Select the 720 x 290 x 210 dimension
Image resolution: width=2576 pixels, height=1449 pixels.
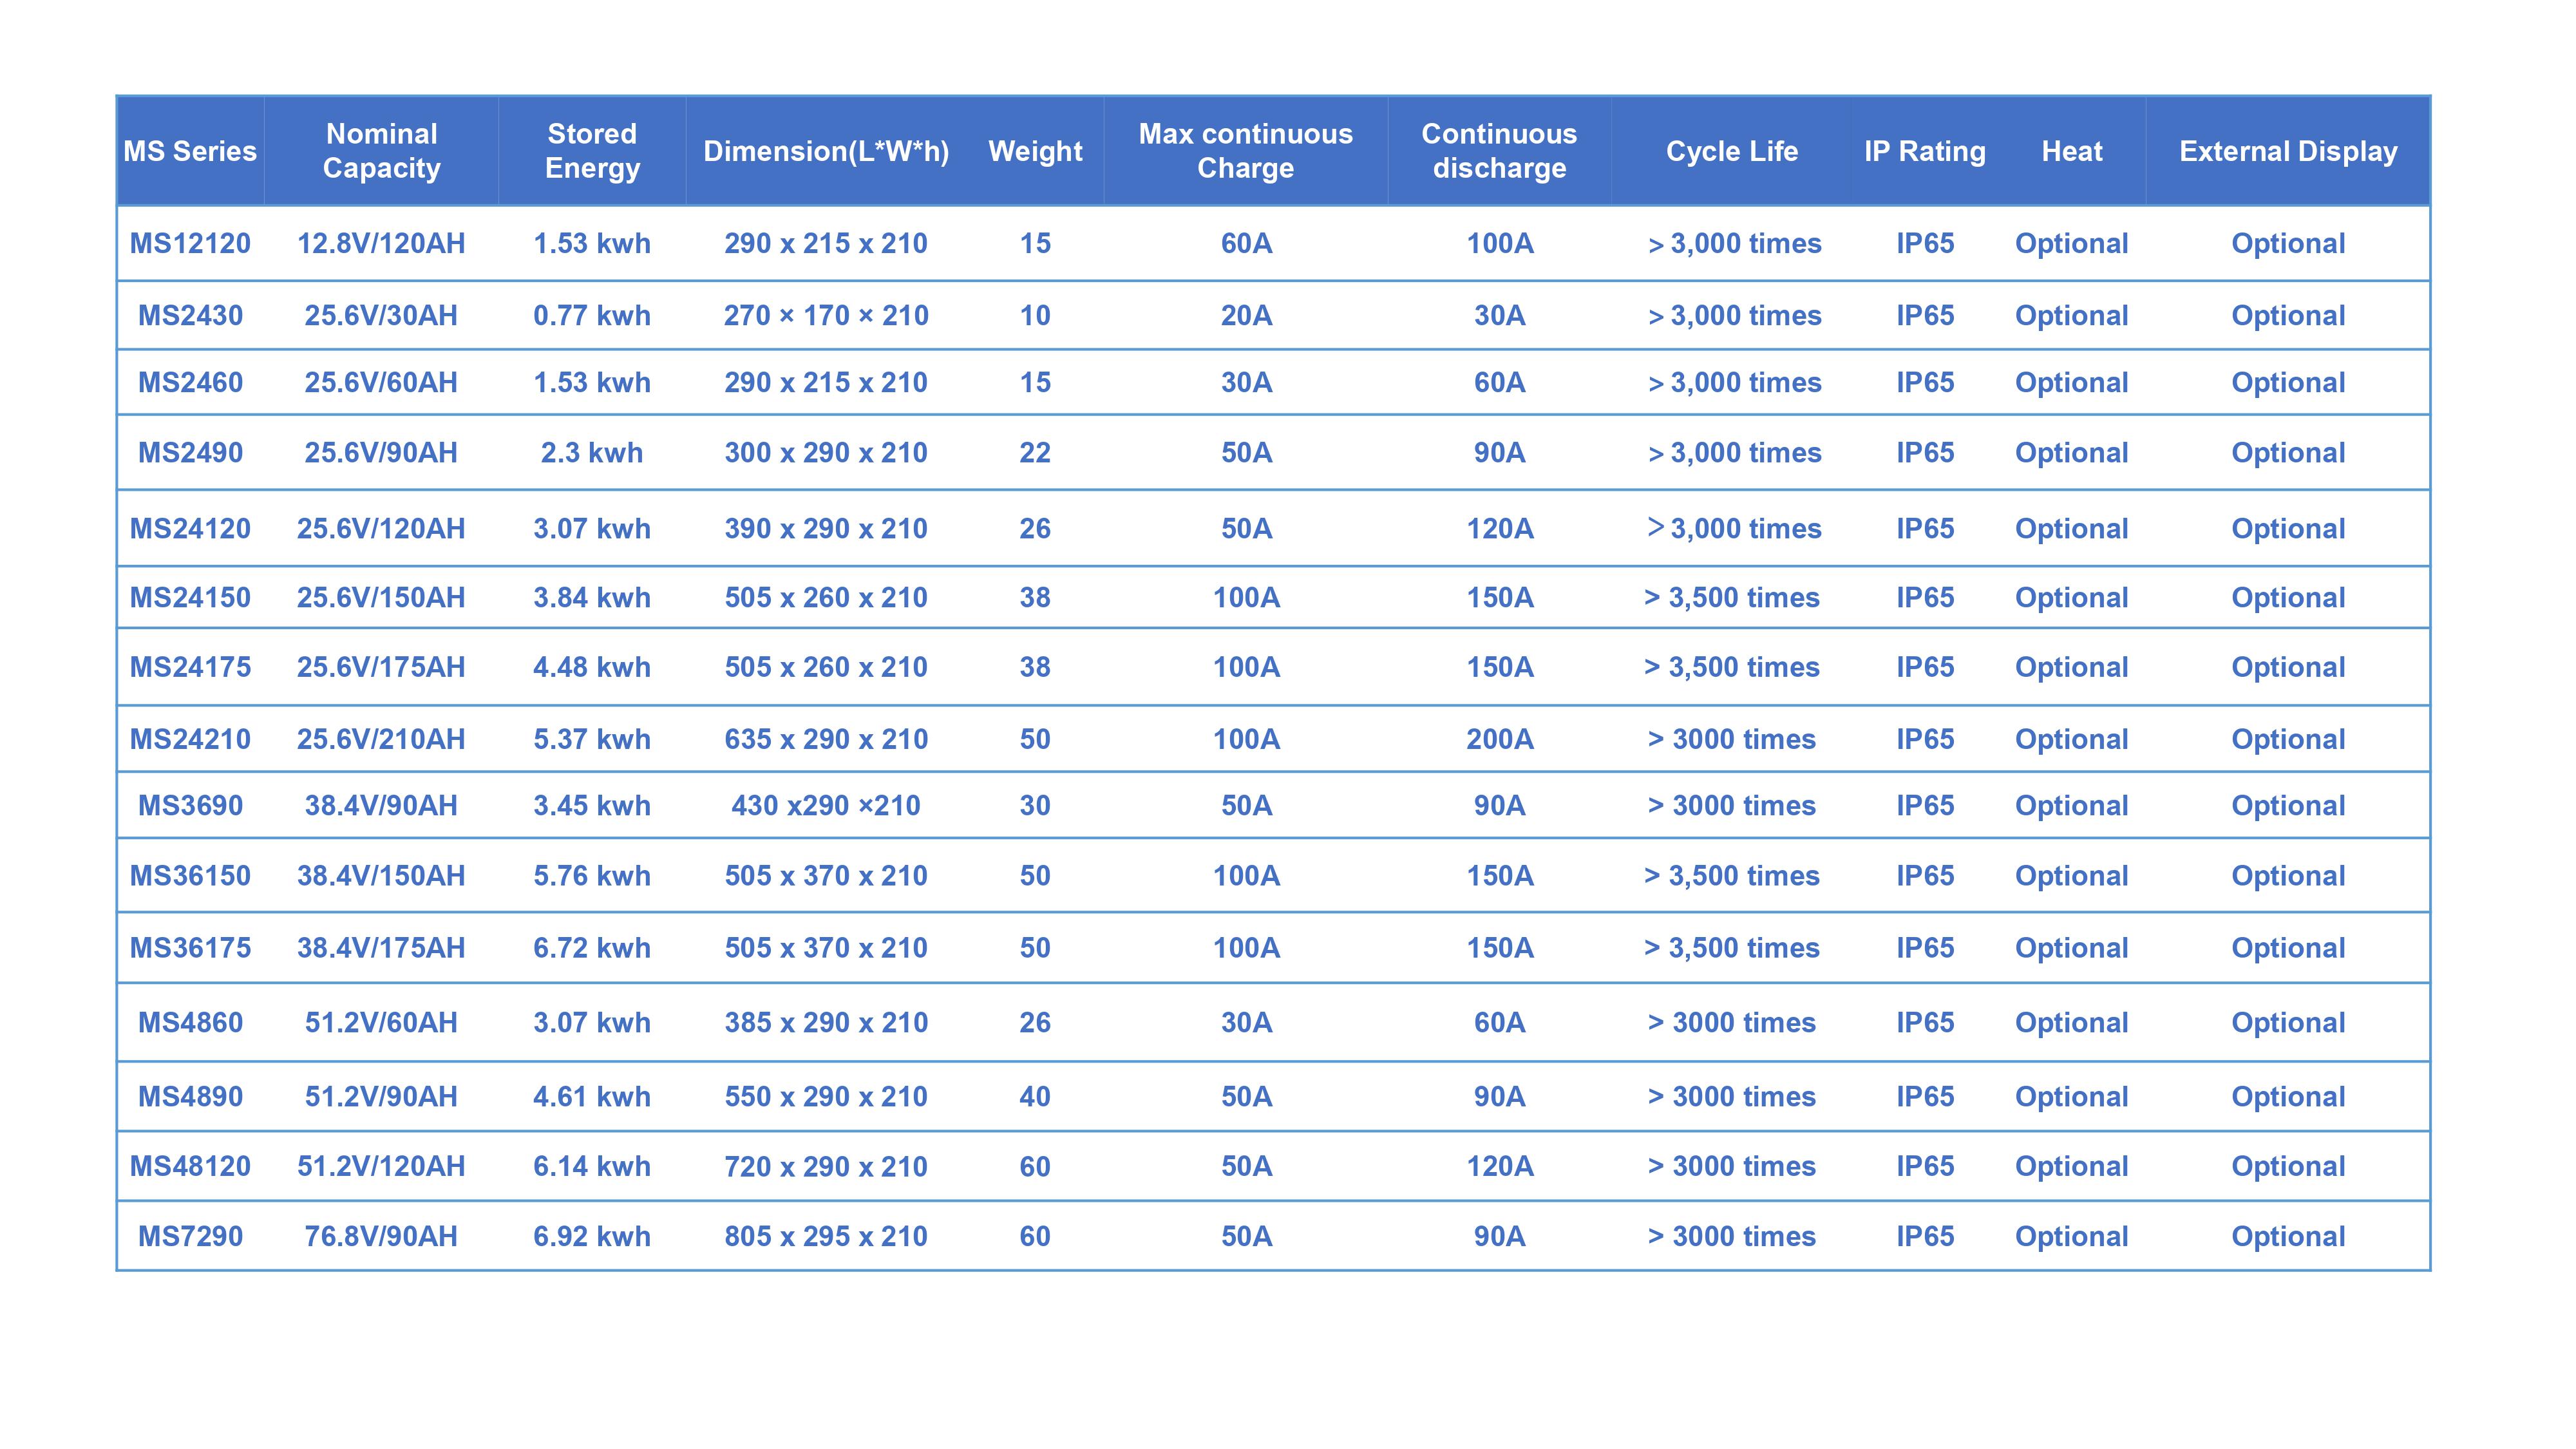(x=826, y=1166)
